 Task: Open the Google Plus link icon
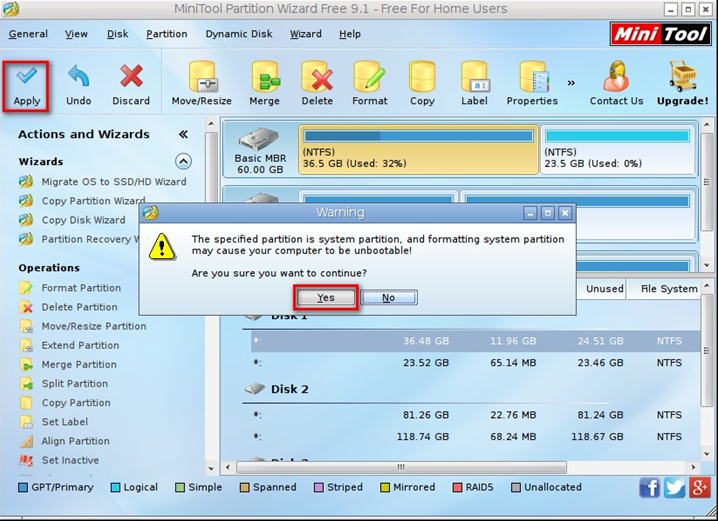pos(700,487)
